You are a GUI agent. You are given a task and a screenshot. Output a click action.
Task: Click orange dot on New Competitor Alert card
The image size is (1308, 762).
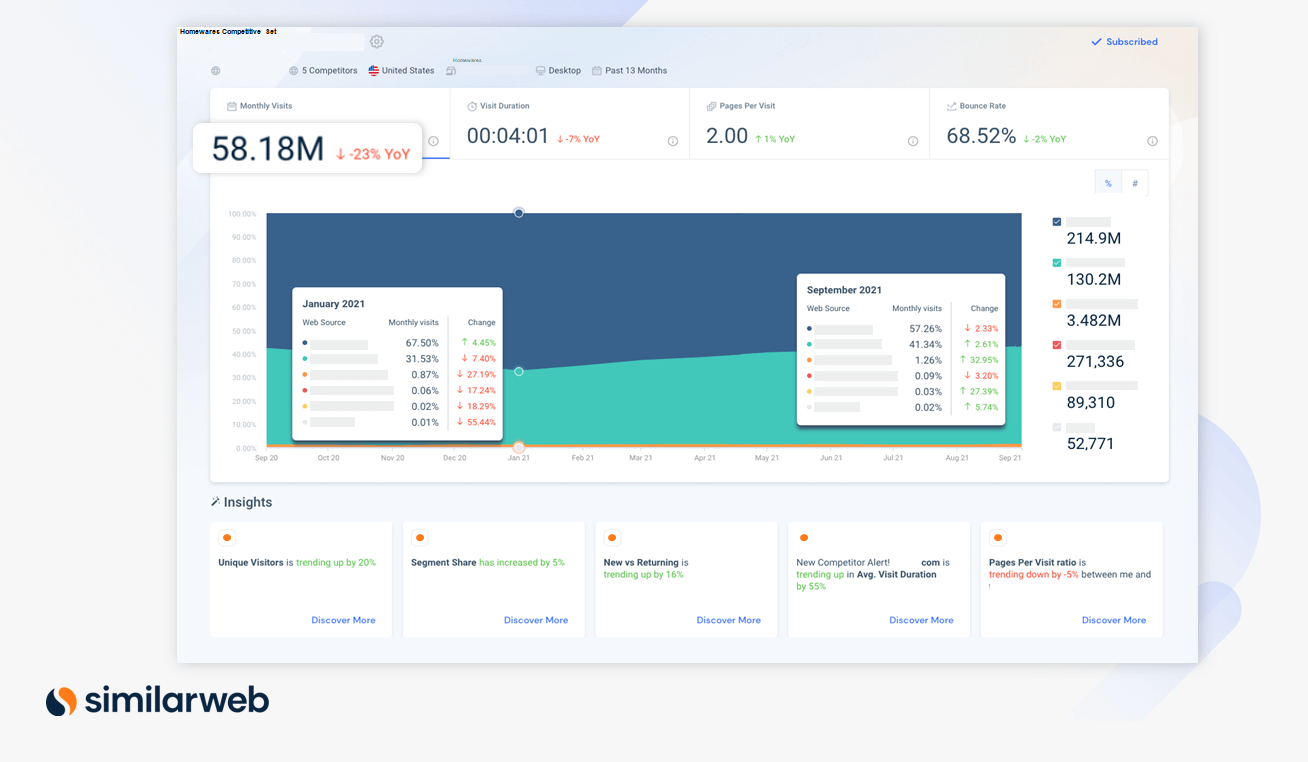tap(804, 538)
